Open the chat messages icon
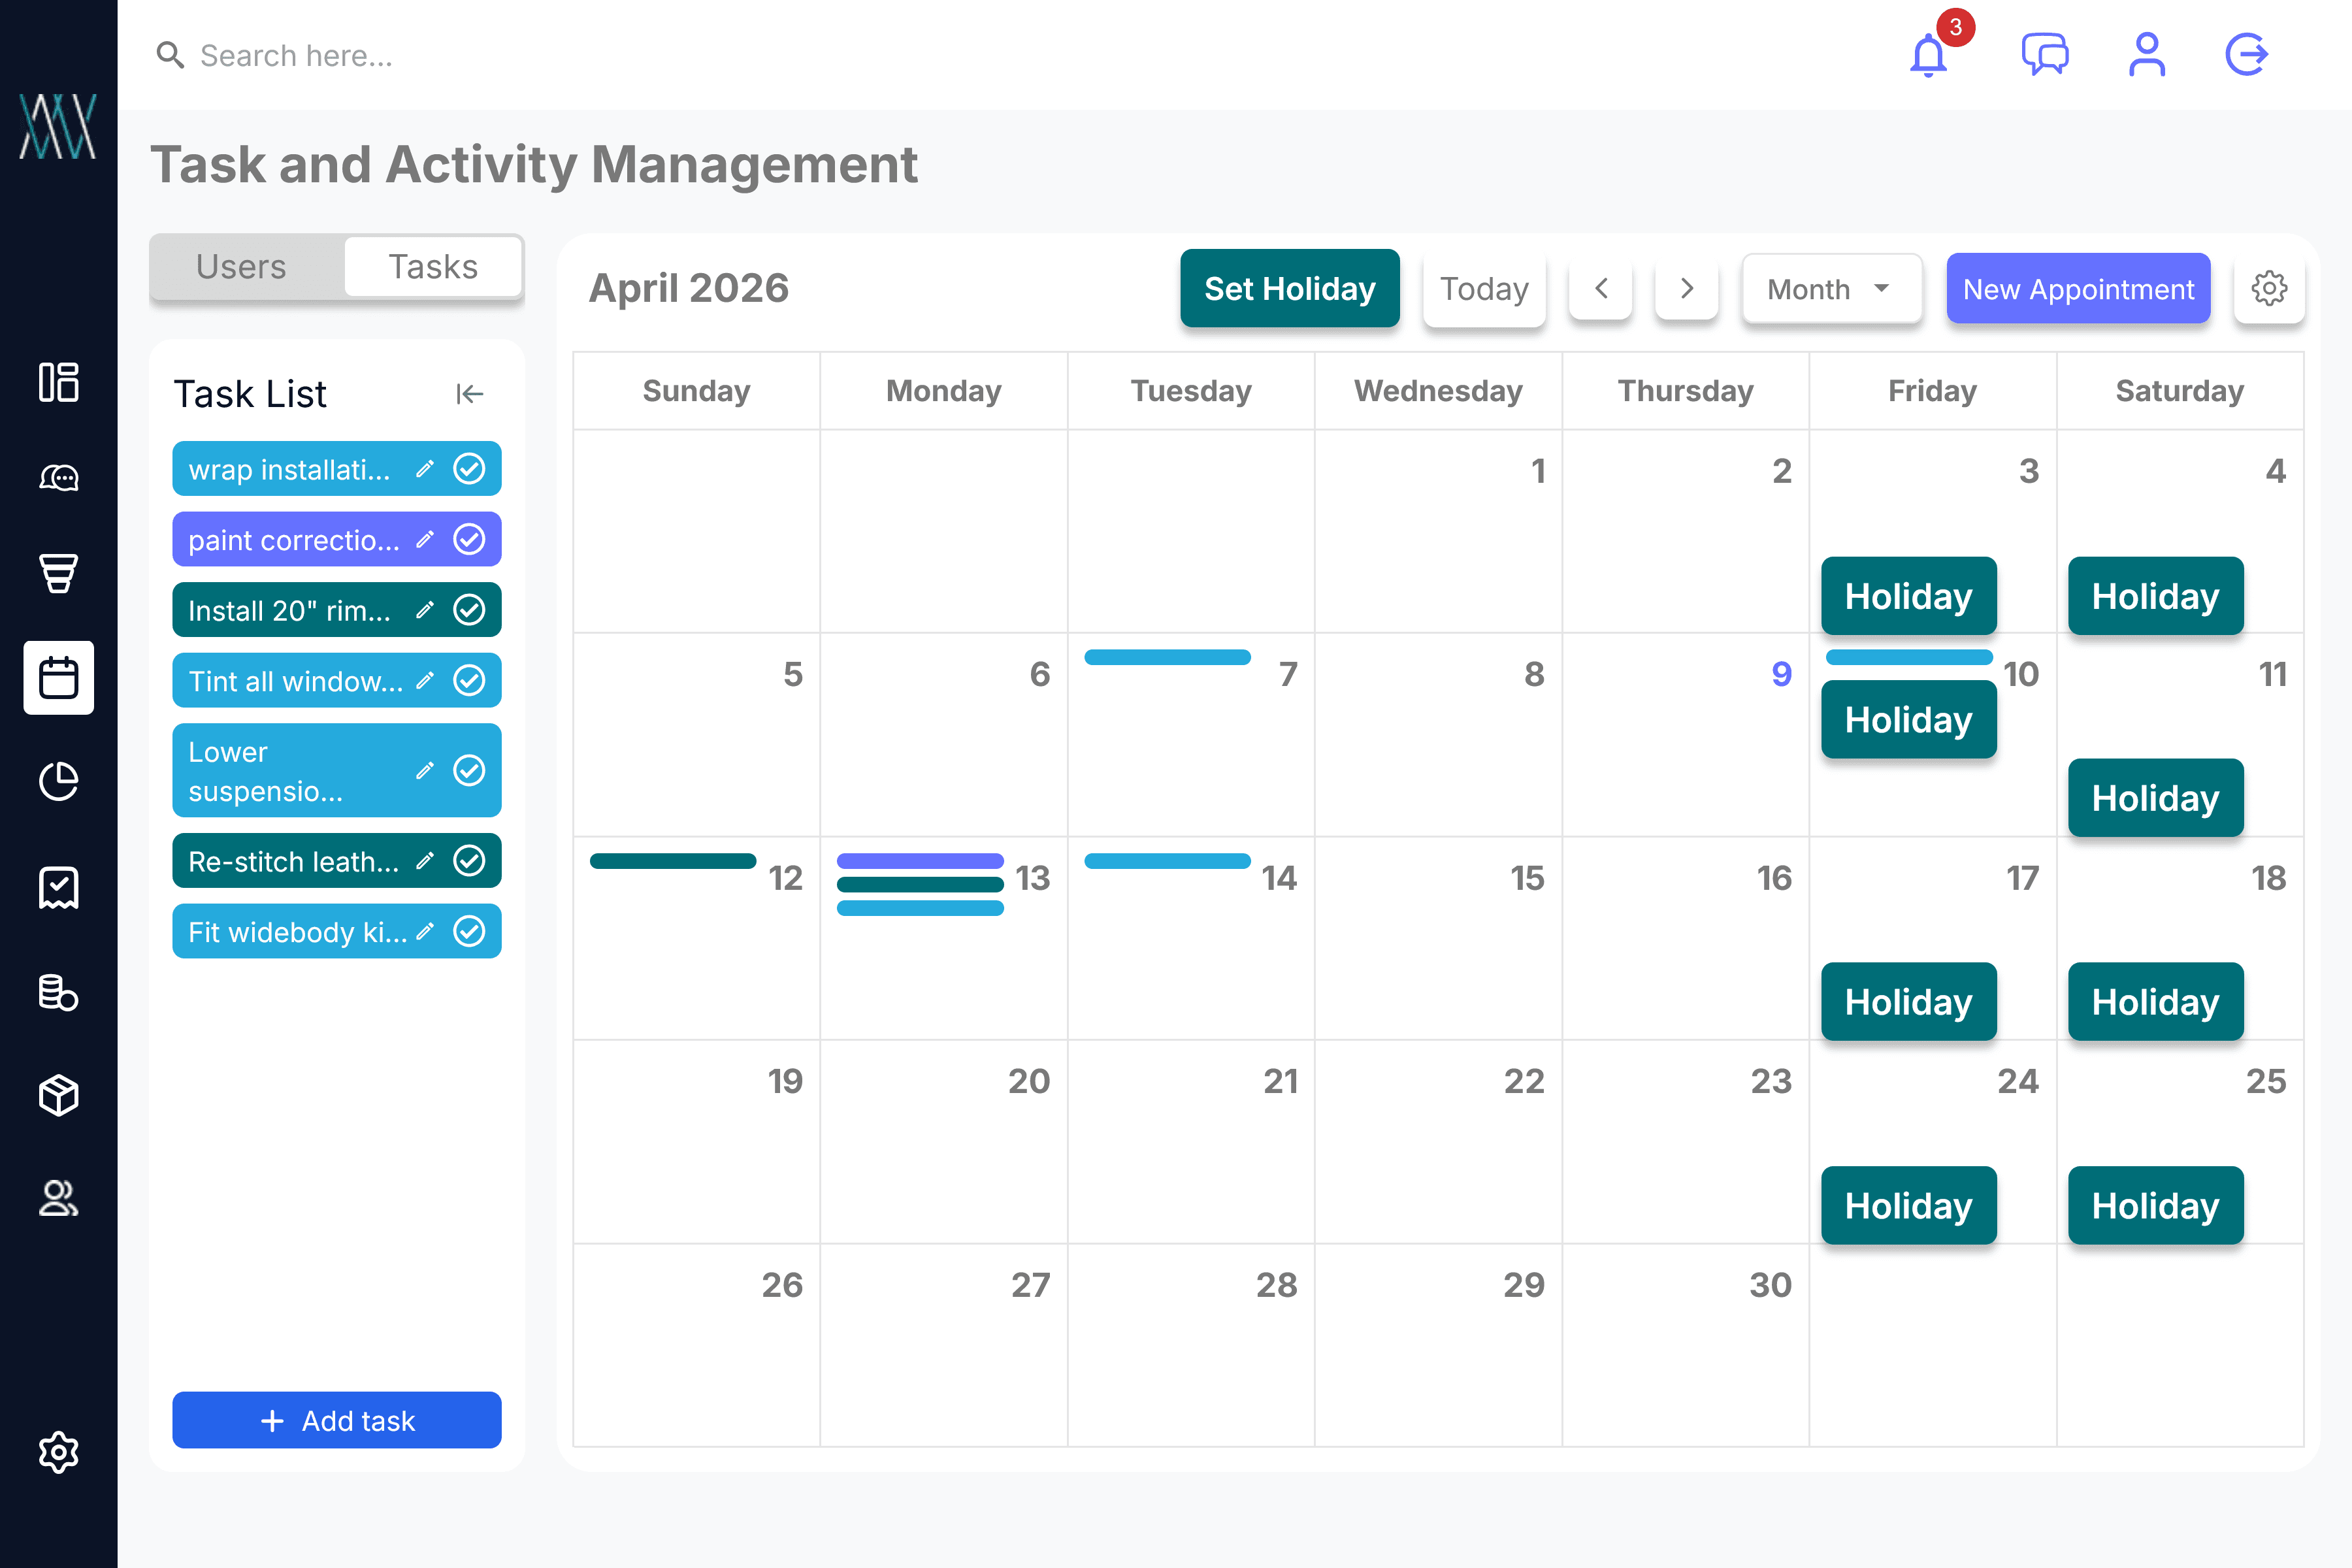This screenshot has height=1568, width=2352. point(2044,55)
